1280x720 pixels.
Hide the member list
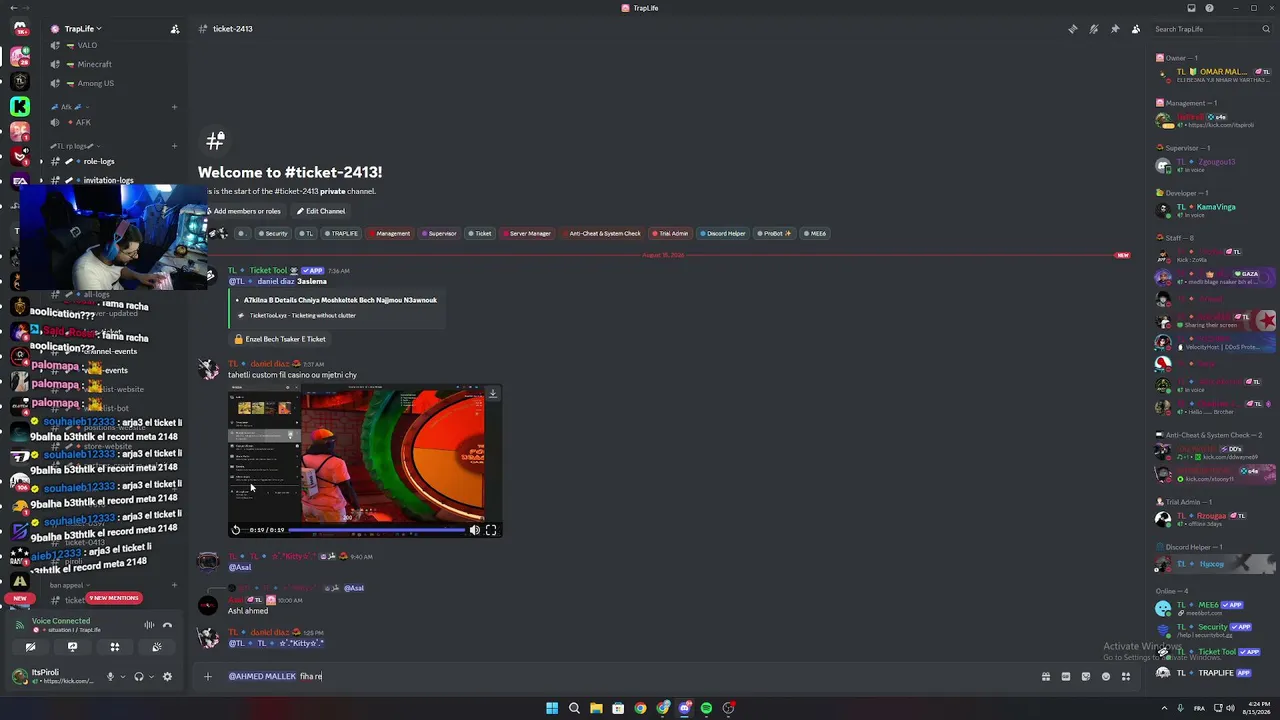[x=1136, y=29]
